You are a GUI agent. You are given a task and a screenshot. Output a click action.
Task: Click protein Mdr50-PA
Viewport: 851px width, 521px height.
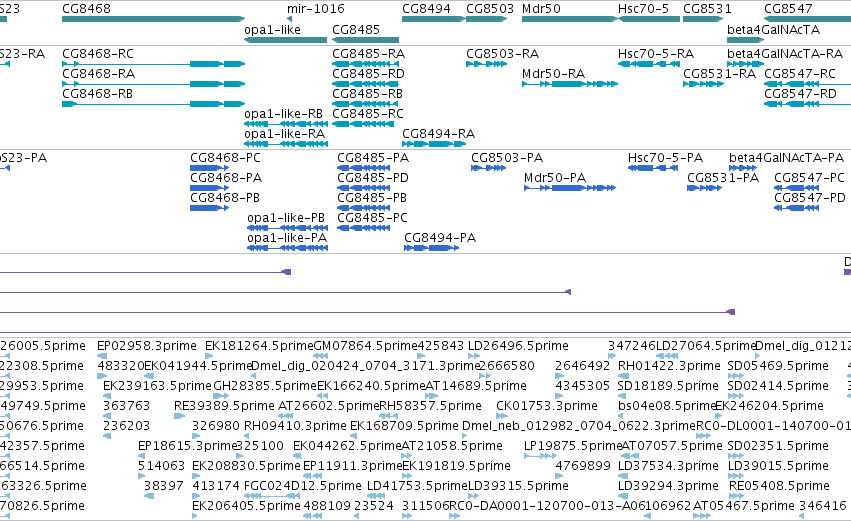point(555,178)
